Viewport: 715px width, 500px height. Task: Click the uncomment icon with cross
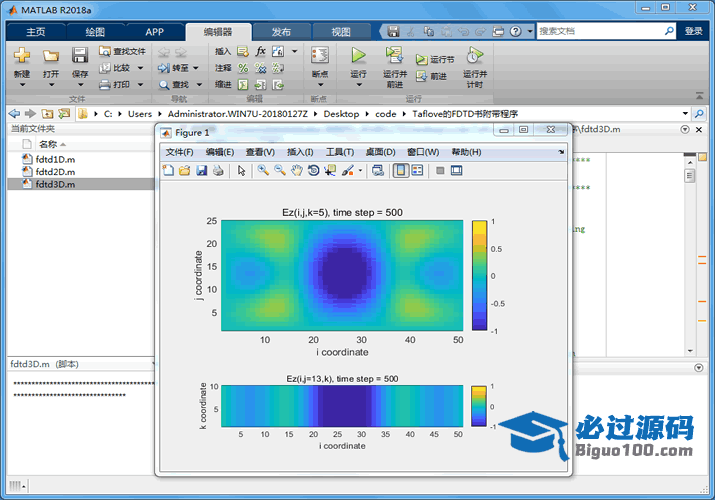coord(260,68)
